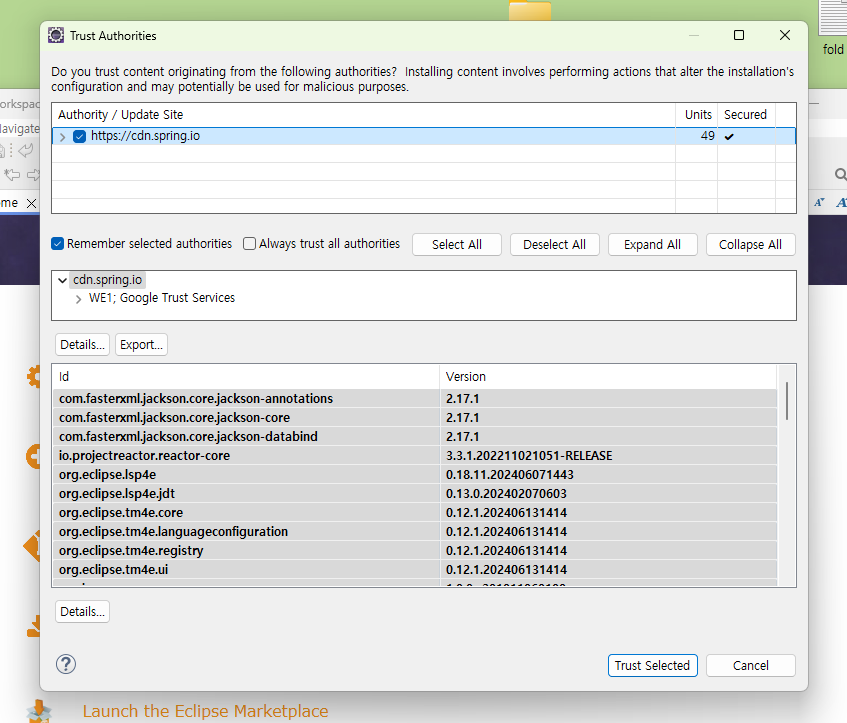Select com.fasterxml.jackson.core.jackson-core row

[414, 417]
